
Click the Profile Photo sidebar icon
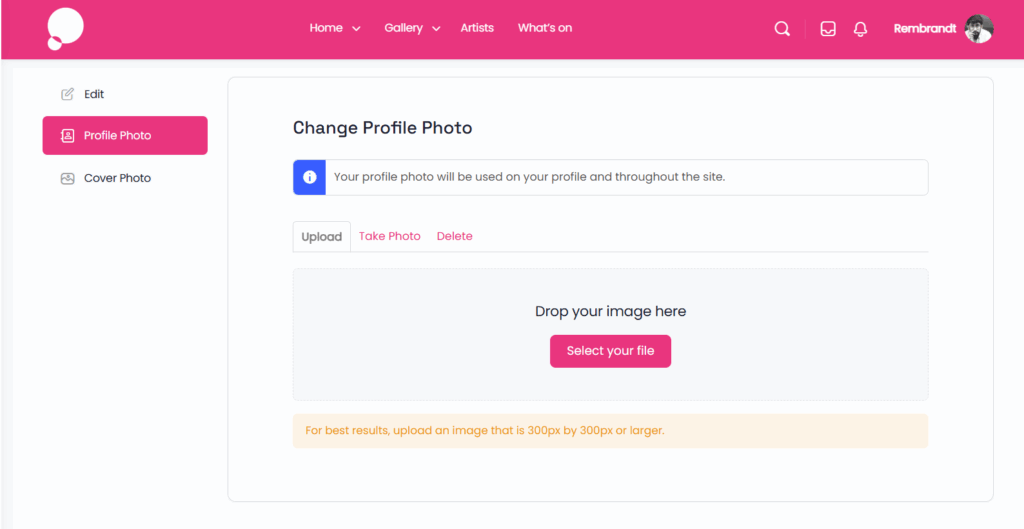click(x=68, y=135)
